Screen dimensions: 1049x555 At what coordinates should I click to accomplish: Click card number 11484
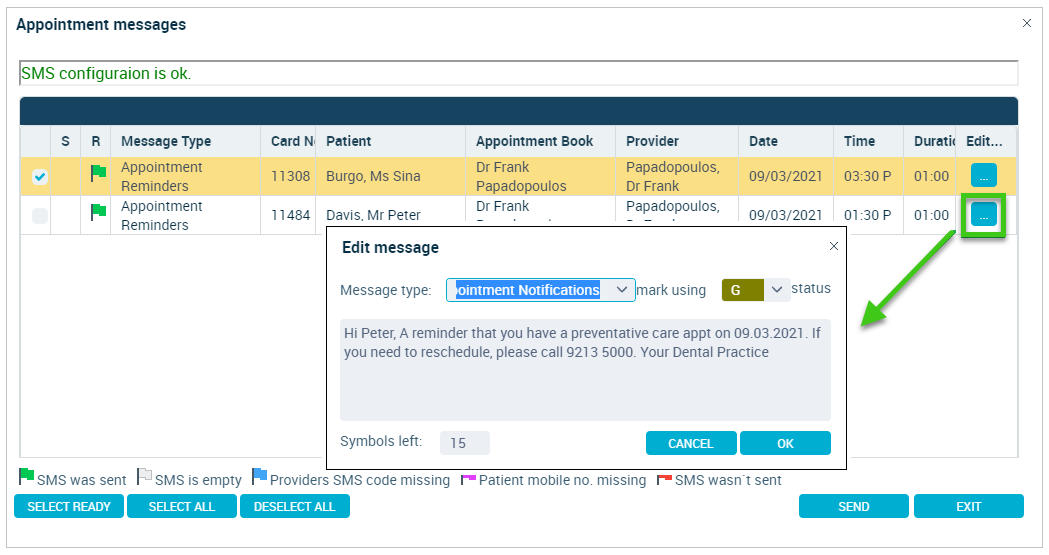pos(290,215)
